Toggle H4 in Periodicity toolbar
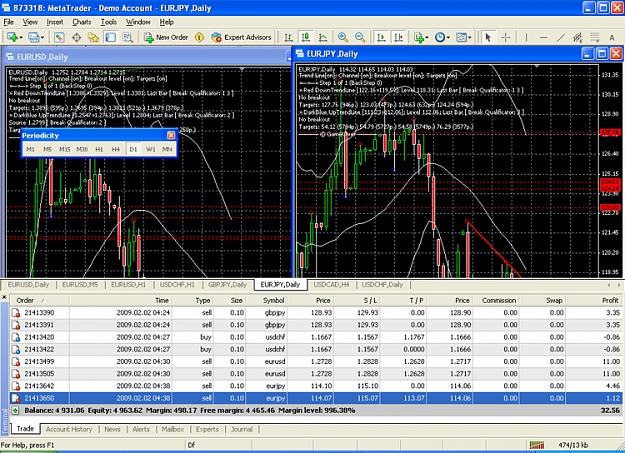 [116, 149]
